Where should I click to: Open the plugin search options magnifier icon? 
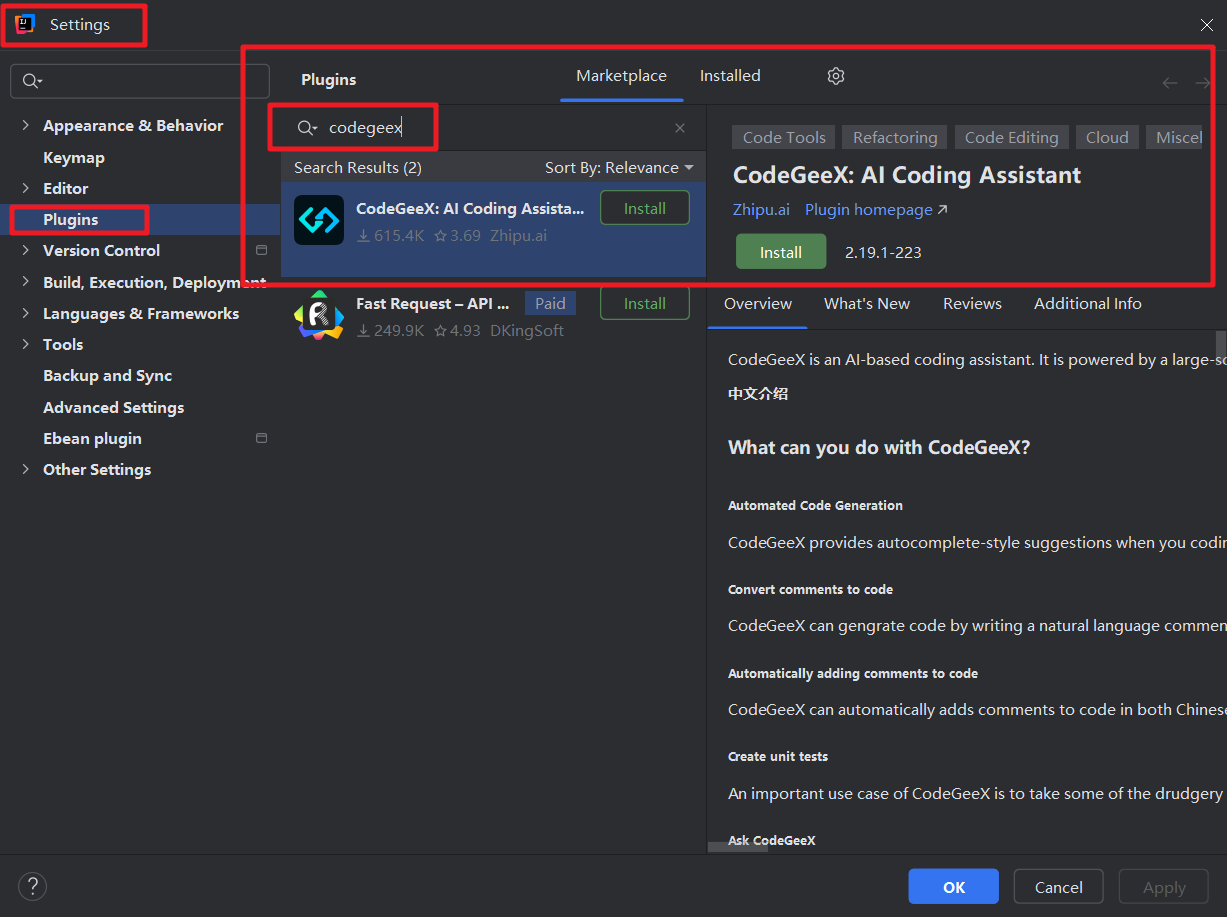point(306,128)
